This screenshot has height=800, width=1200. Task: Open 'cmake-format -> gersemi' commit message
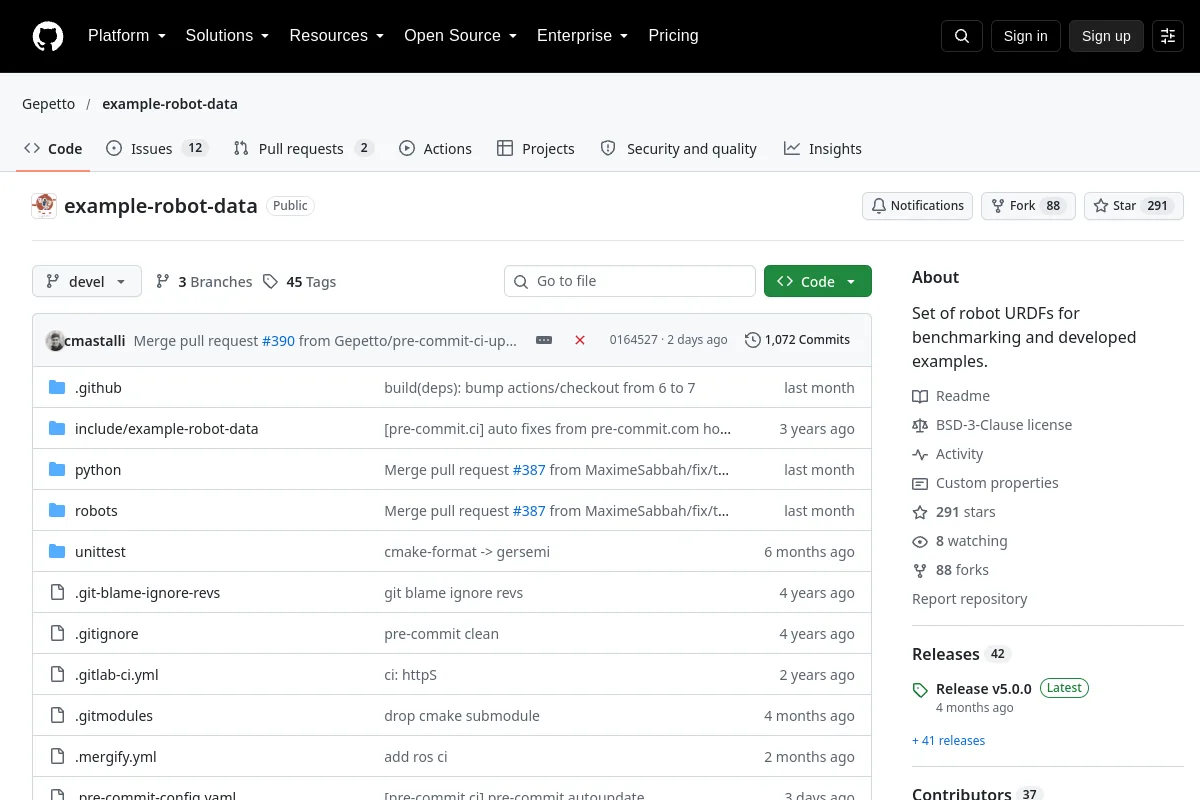467,552
